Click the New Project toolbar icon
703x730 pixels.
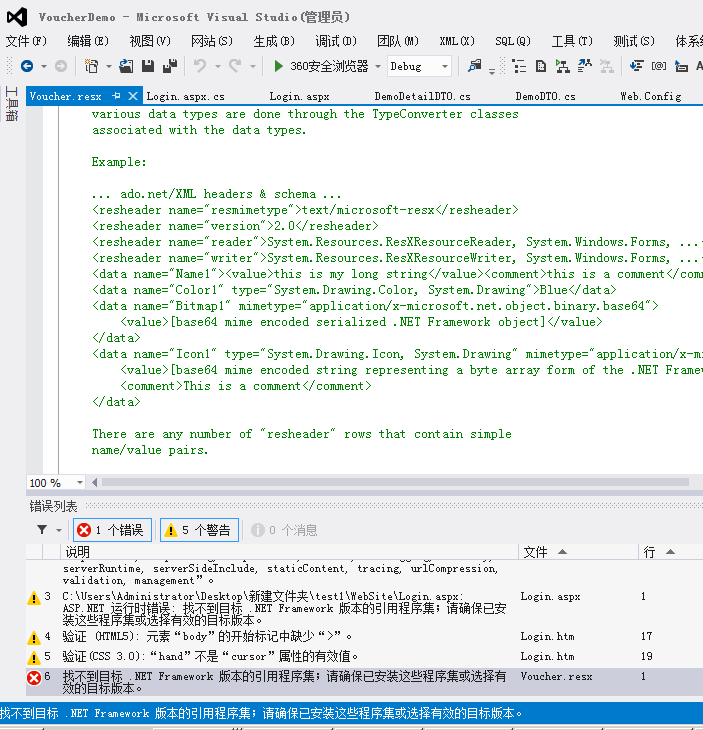(92, 66)
